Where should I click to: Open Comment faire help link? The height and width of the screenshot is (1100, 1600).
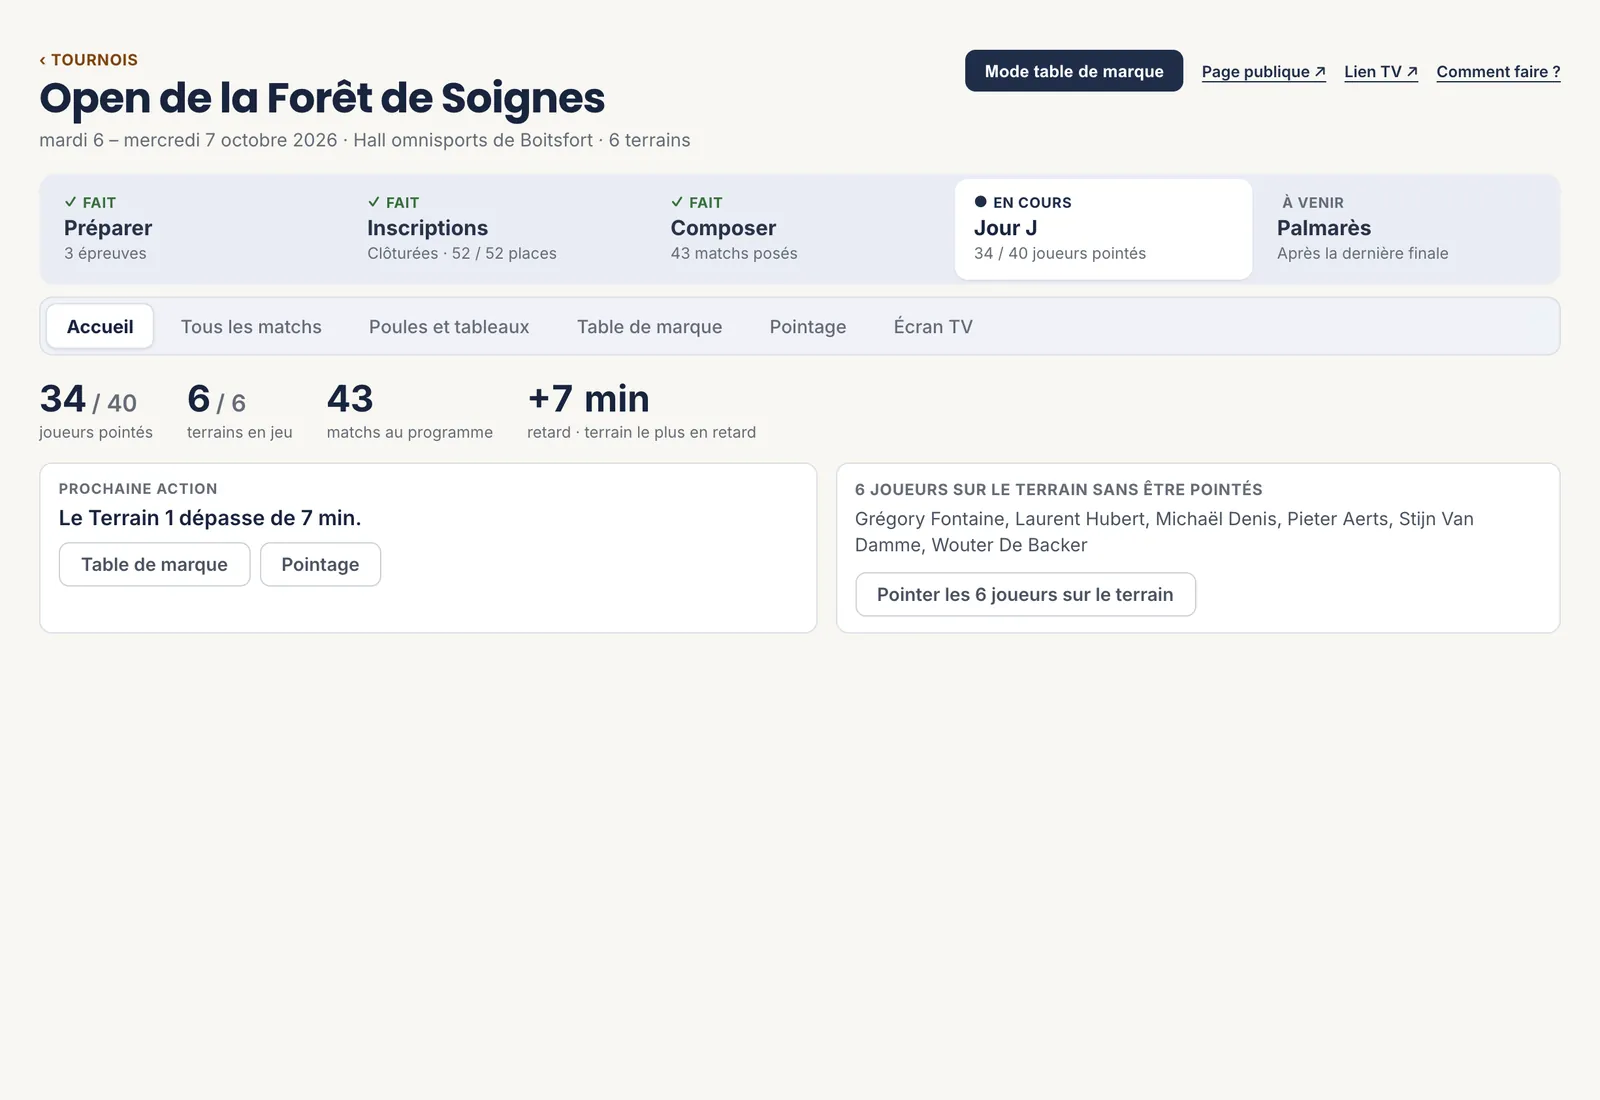coord(1498,72)
